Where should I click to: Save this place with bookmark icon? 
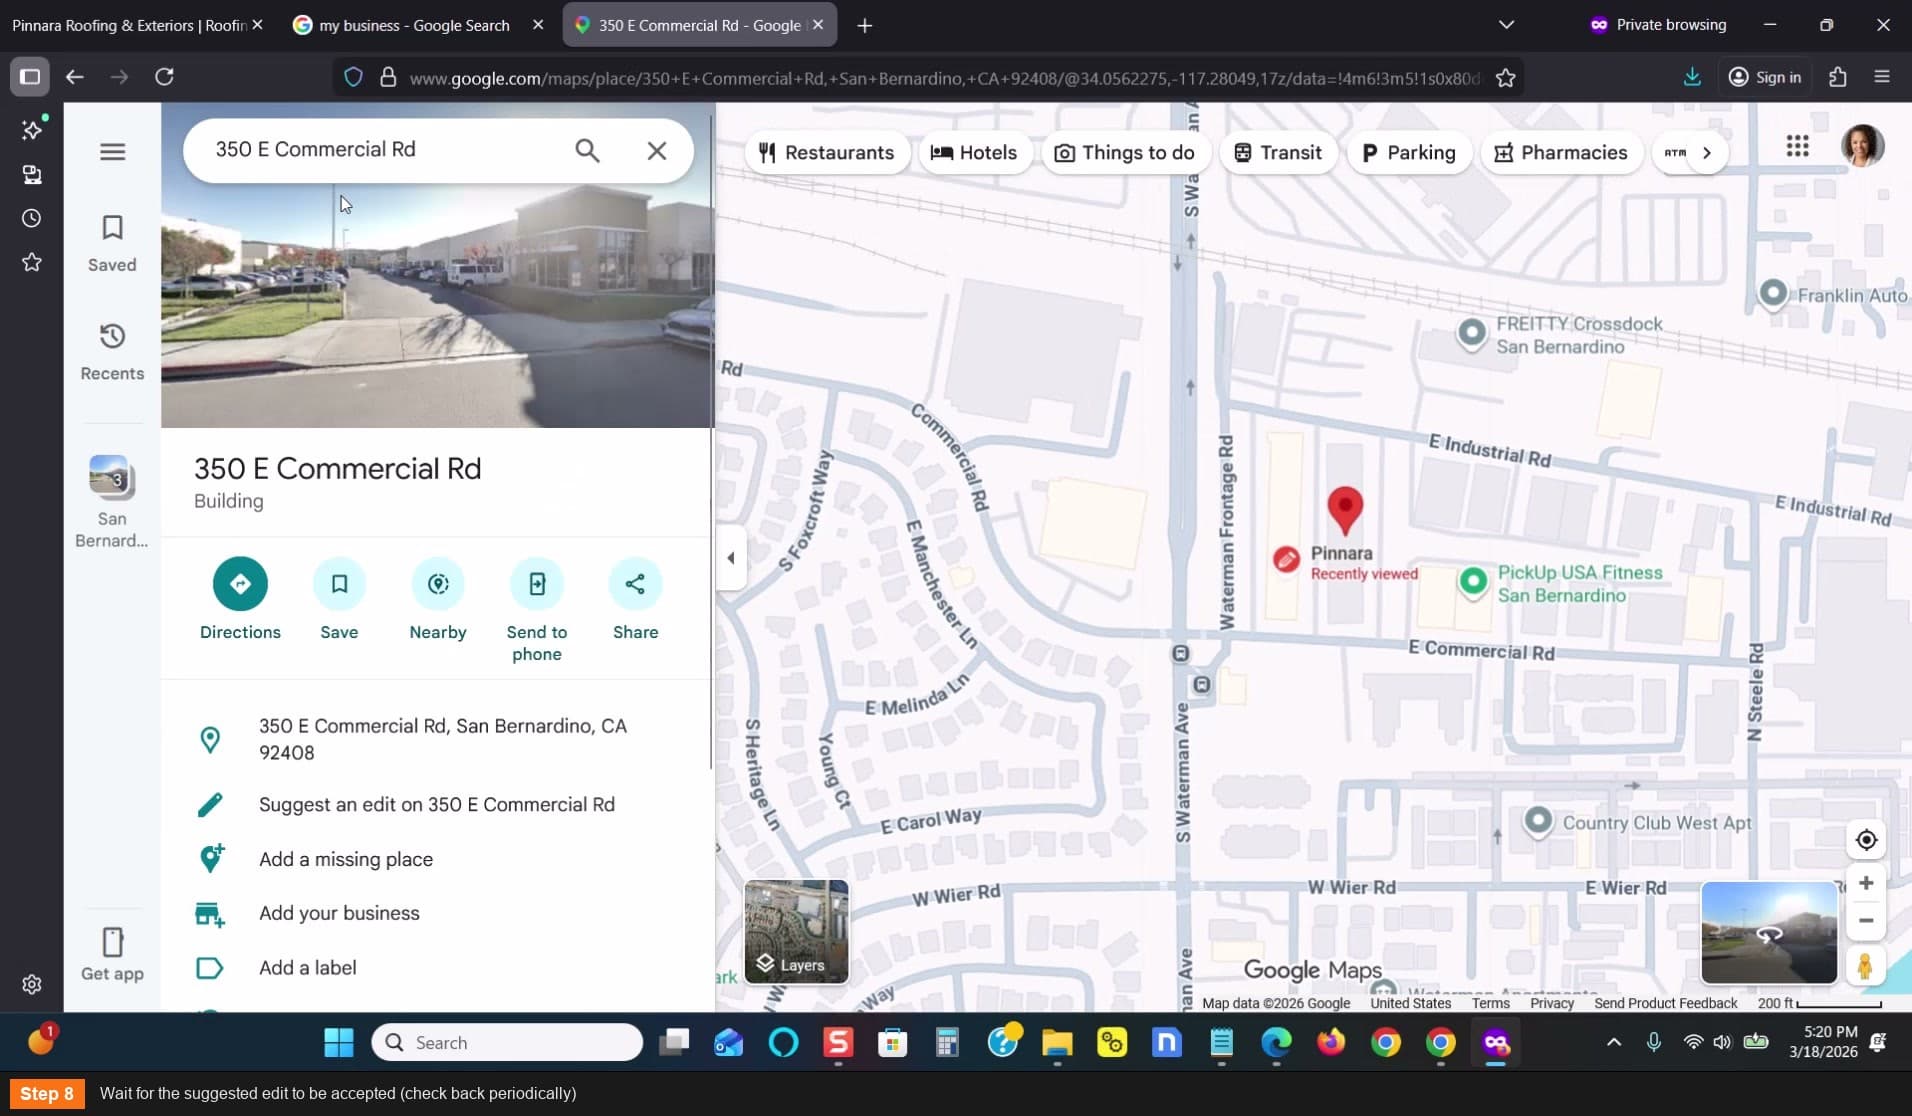[339, 584]
